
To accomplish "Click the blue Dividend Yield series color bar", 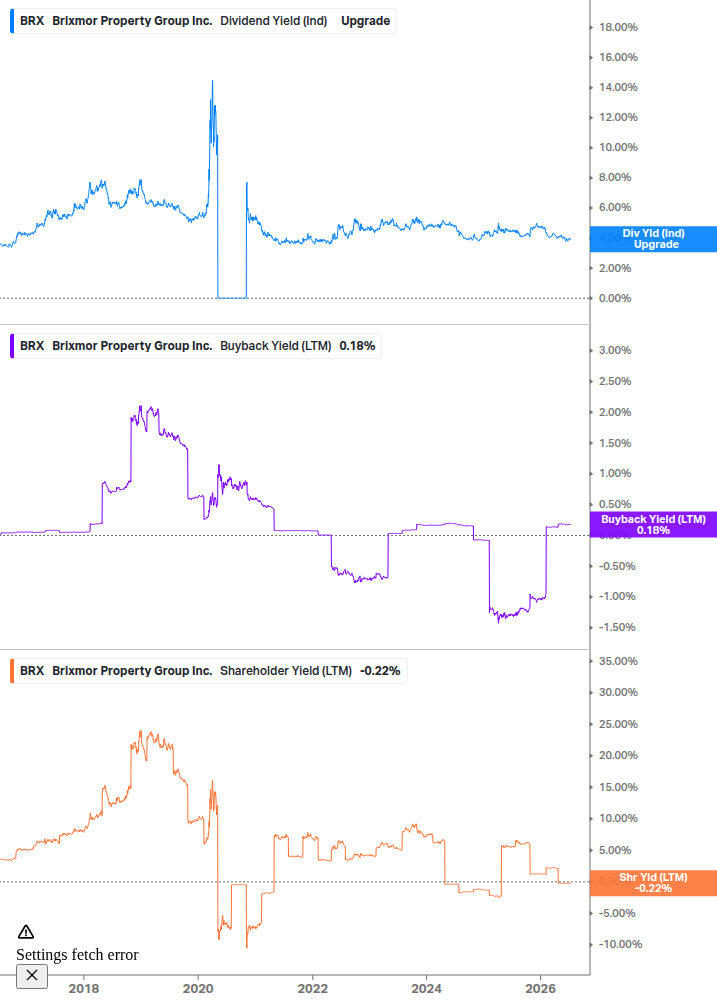I will (x=12, y=21).
